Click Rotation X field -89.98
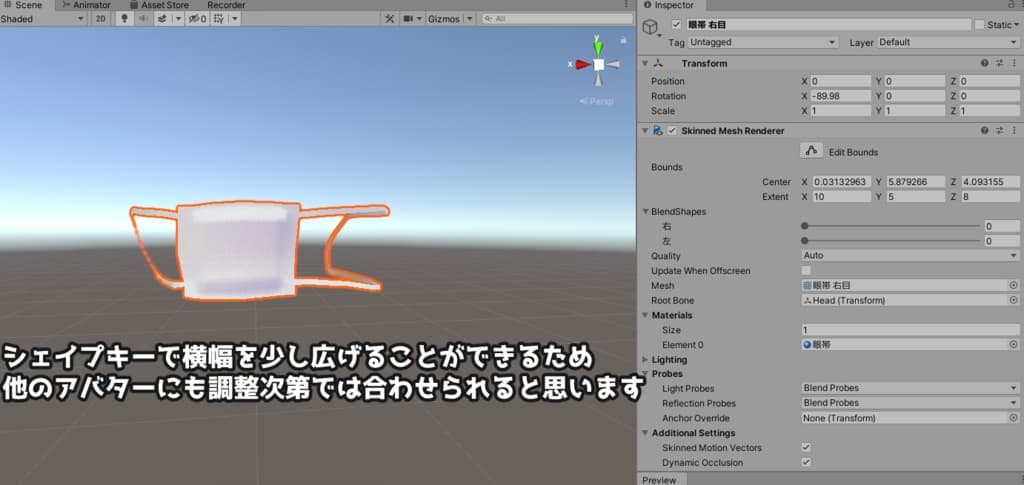 click(841, 96)
